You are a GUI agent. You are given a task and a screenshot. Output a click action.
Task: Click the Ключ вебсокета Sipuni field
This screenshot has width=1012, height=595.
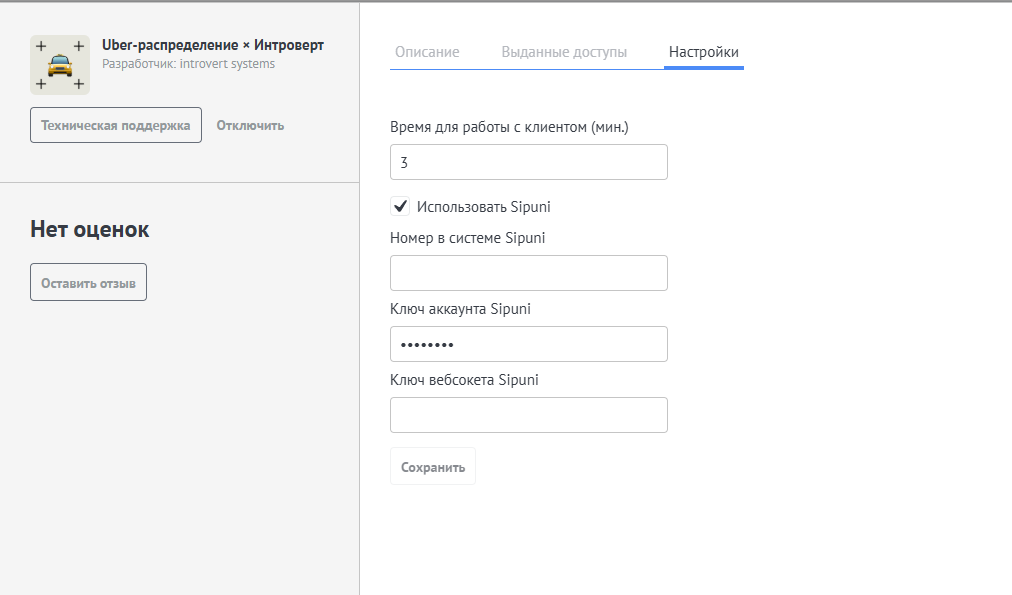pos(529,415)
